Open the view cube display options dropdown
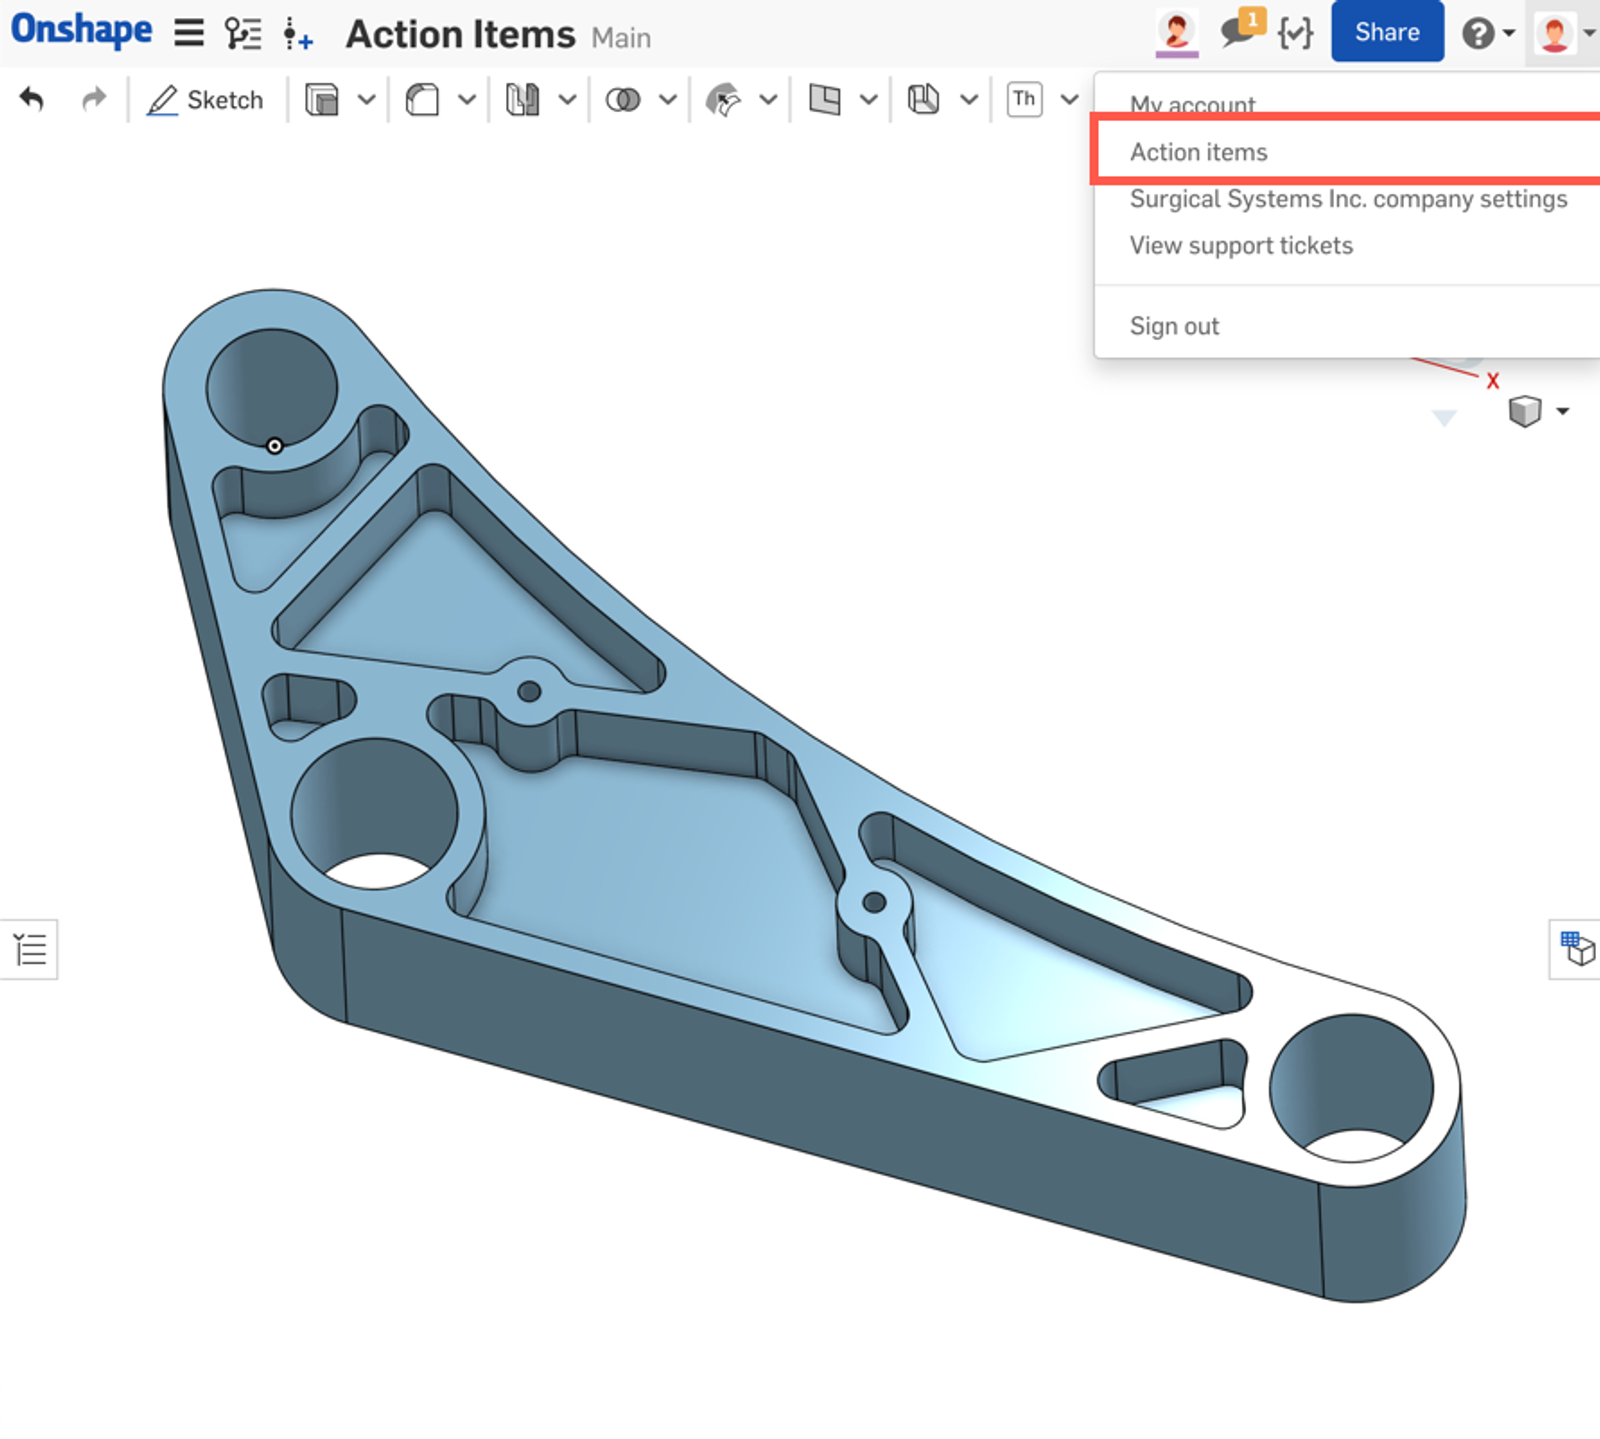Screen dimensions: 1600x1439 pos(1563,411)
